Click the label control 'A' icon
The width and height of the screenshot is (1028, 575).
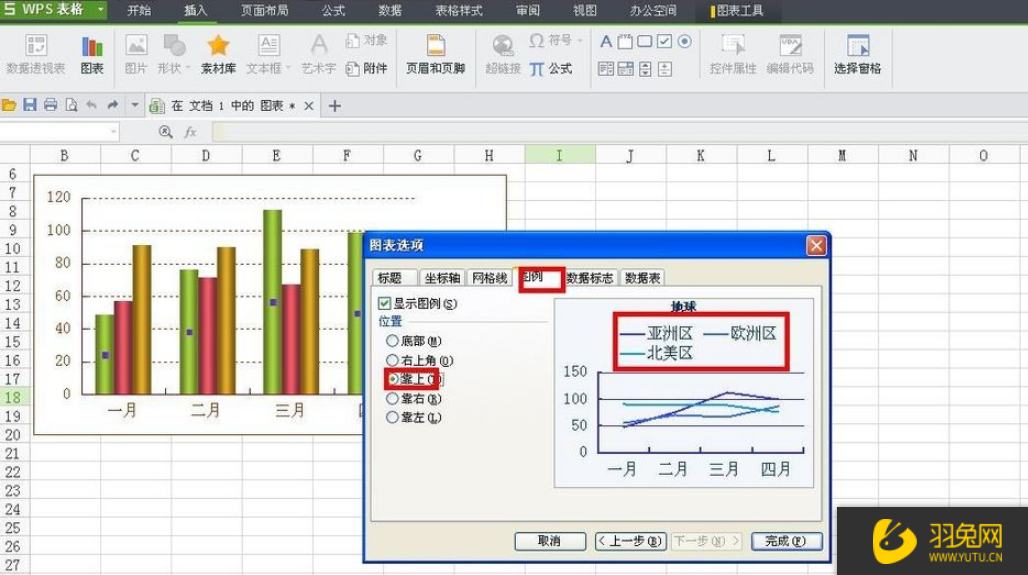(x=606, y=42)
